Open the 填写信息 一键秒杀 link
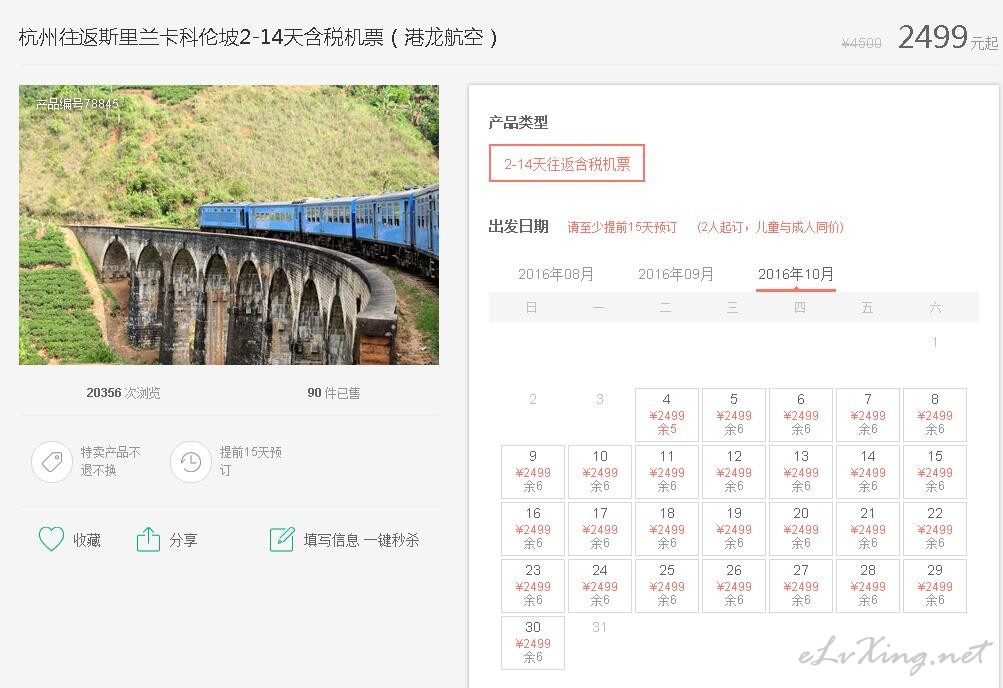 click(361, 540)
